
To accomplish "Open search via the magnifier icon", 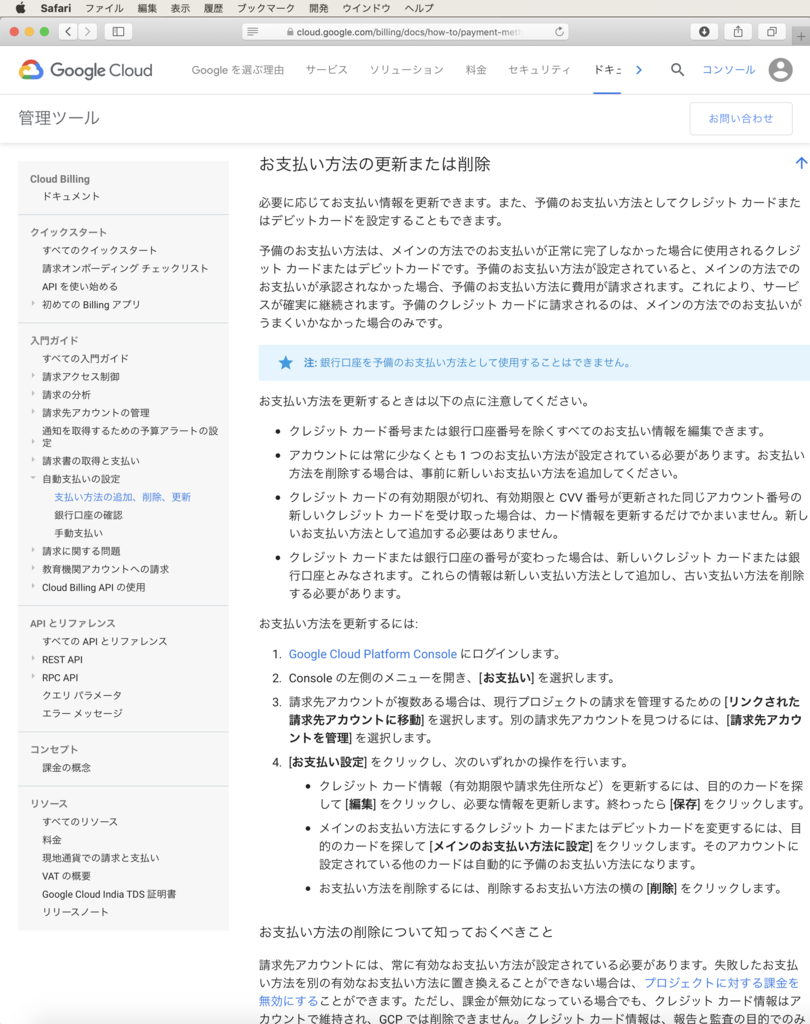I will [x=677, y=70].
